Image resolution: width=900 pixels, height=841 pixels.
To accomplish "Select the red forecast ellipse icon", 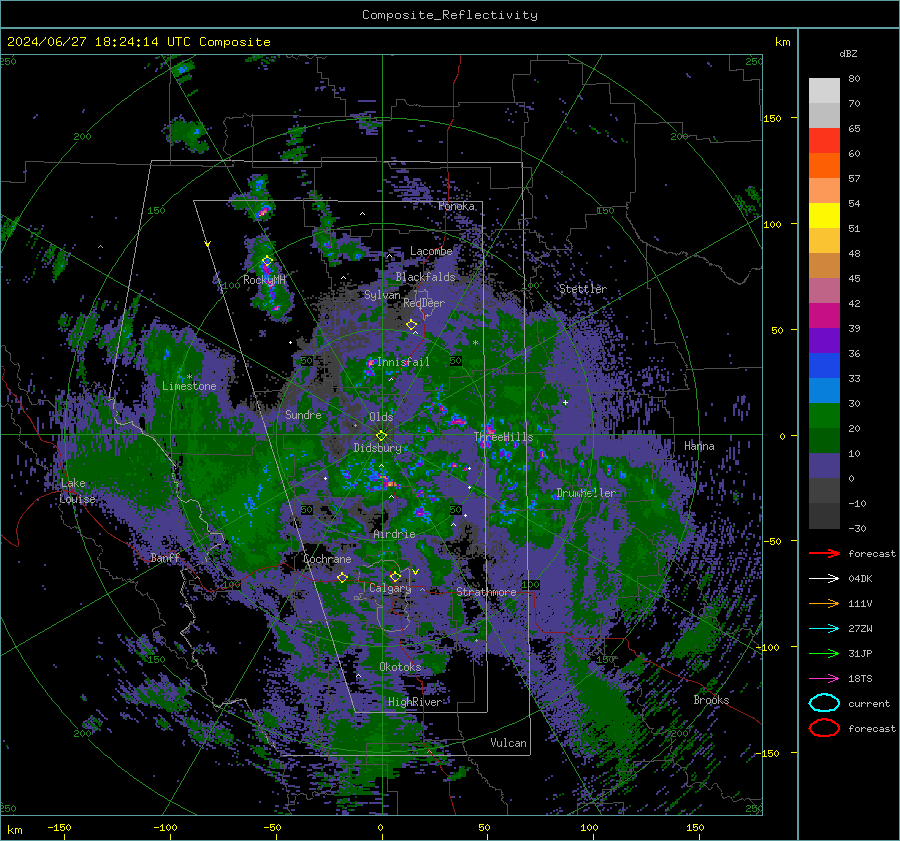I will coord(824,728).
